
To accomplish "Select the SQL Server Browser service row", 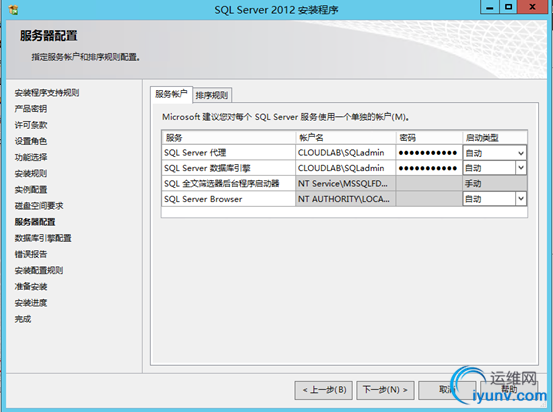I will click(229, 199).
